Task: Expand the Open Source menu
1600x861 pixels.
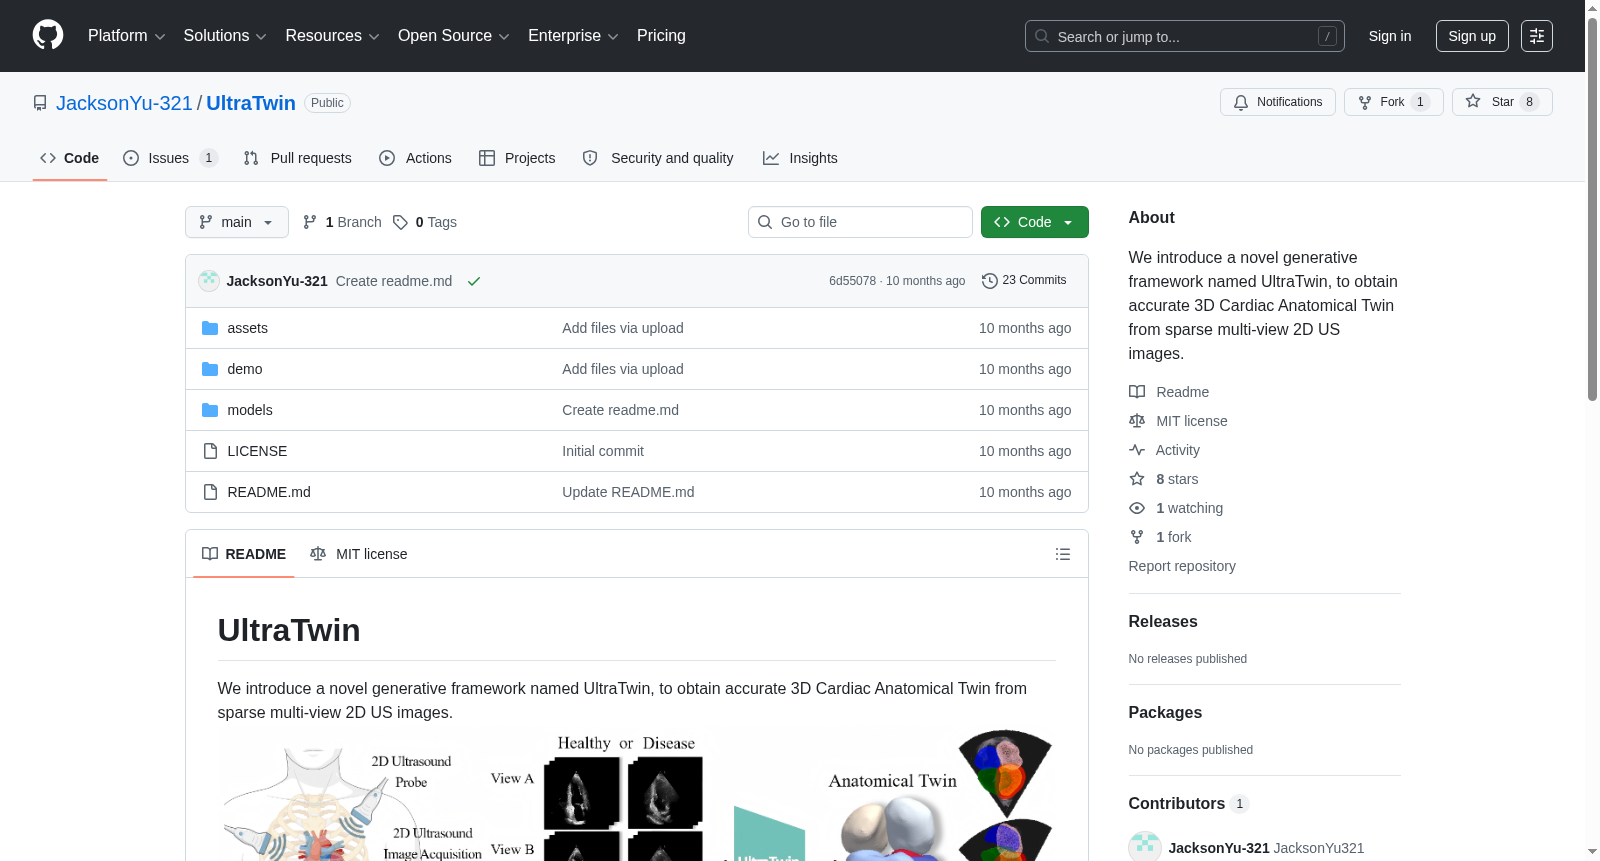Action: pyautogui.click(x=454, y=36)
